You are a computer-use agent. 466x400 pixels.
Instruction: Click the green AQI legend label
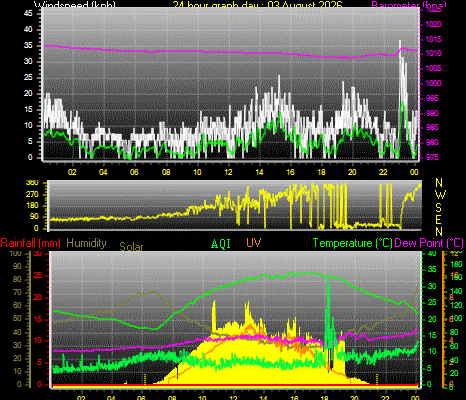pos(221,244)
